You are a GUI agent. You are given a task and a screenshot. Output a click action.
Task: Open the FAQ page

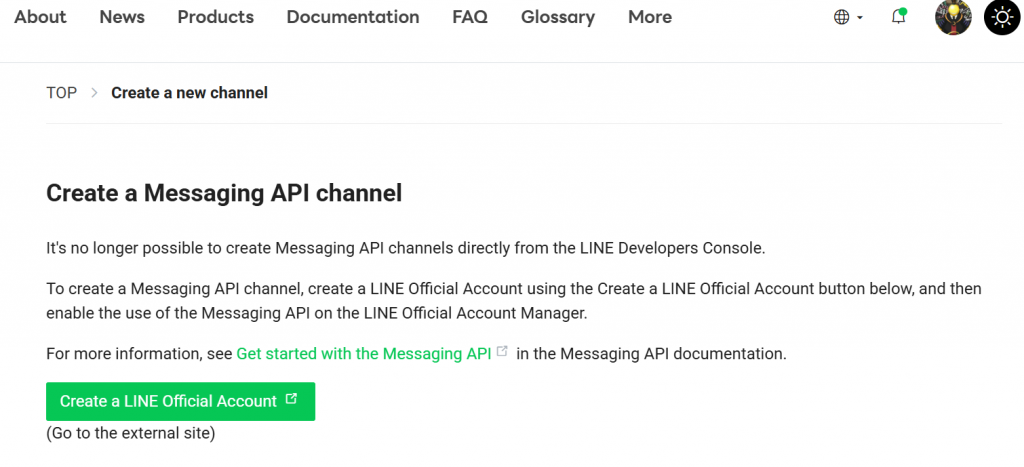(470, 17)
